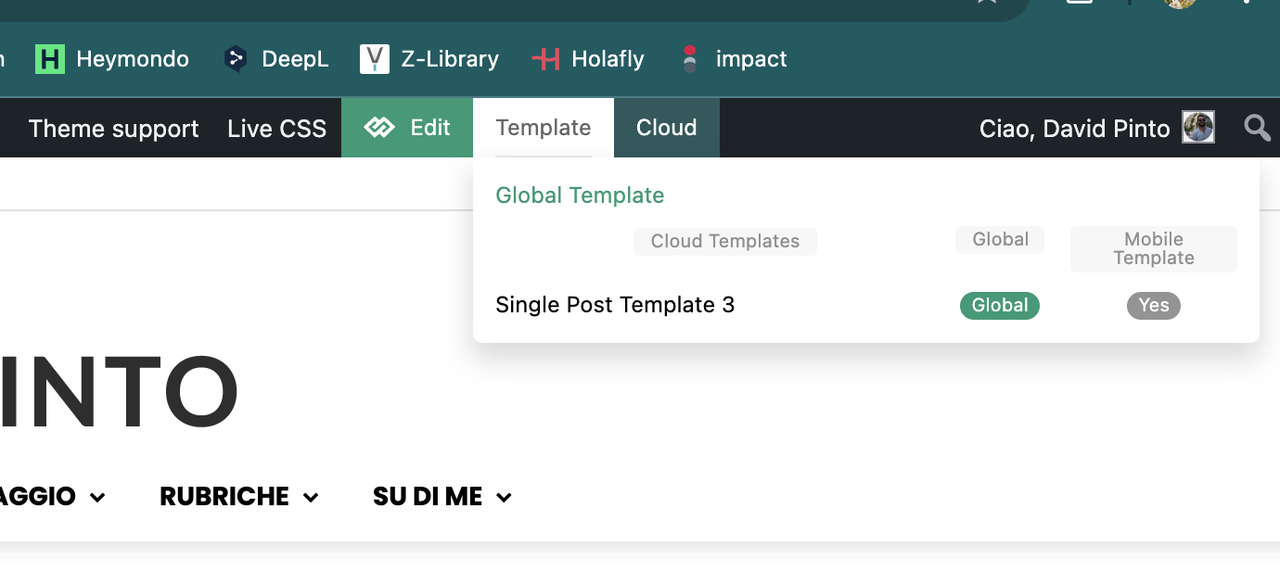Image resolution: width=1280 pixels, height=582 pixels.
Task: Click the Z-Library bookmark icon
Action: [x=374, y=59]
